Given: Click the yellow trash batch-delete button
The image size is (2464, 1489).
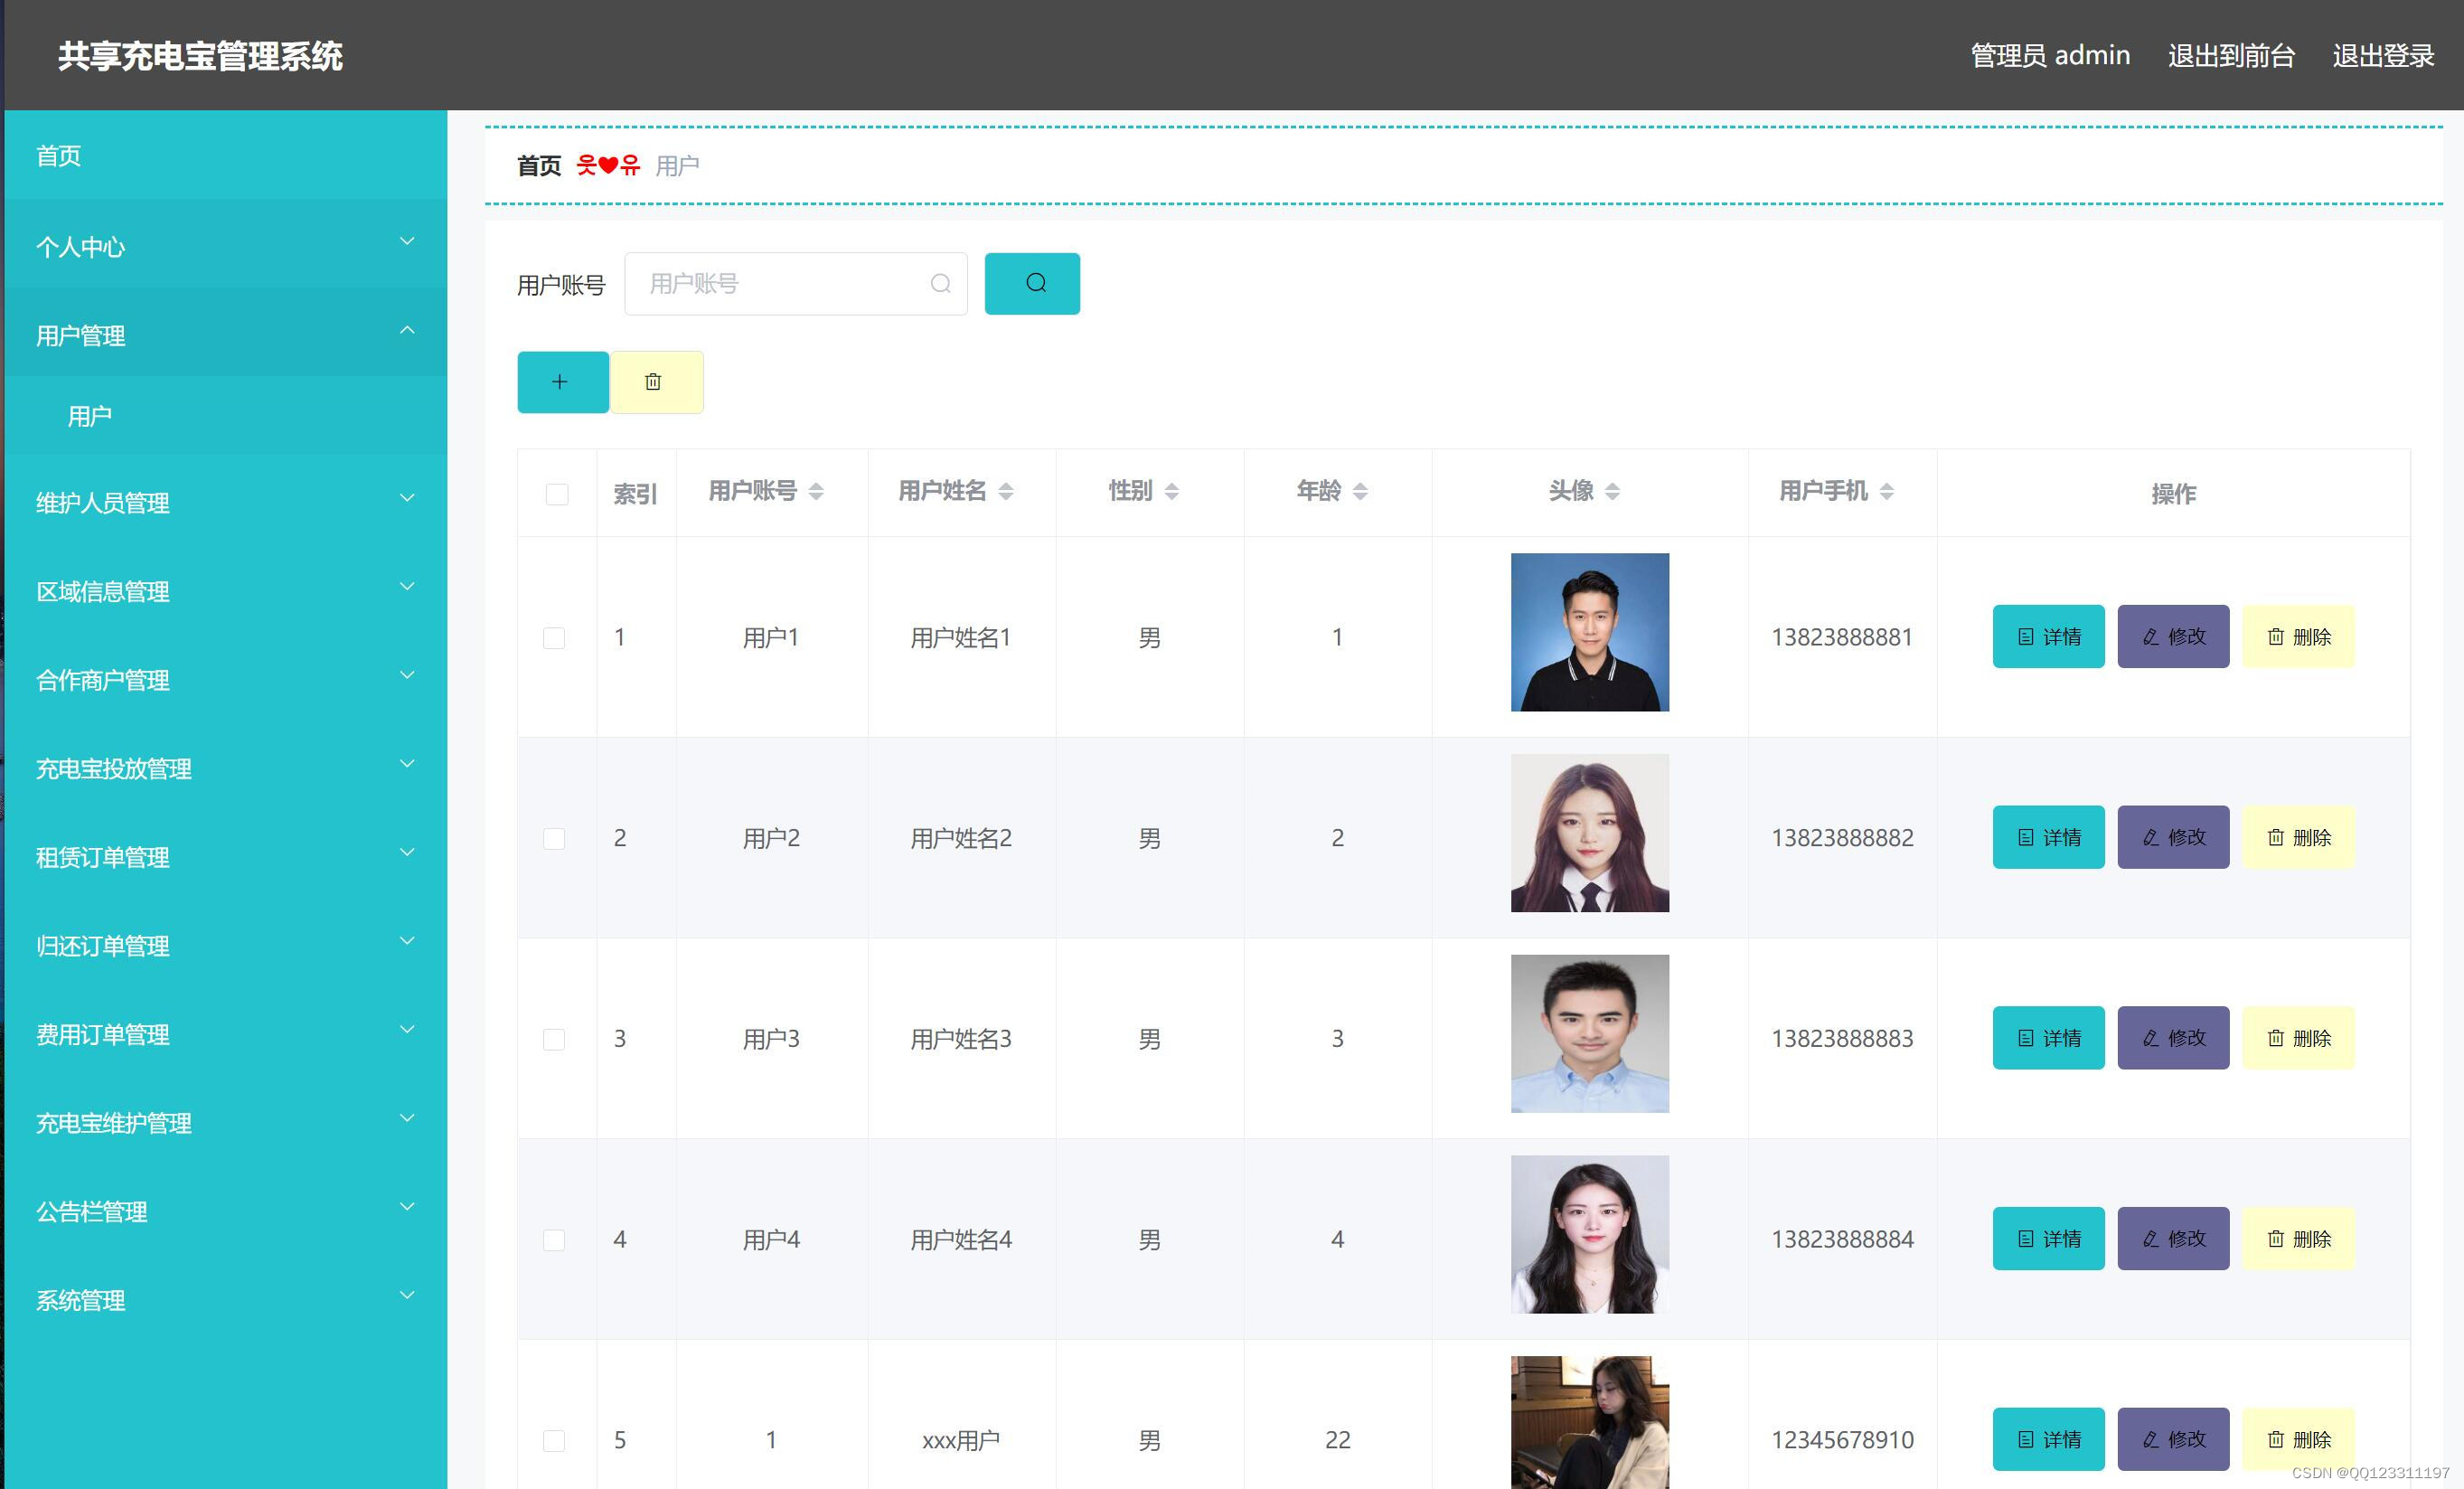Looking at the screenshot, I should 656,382.
